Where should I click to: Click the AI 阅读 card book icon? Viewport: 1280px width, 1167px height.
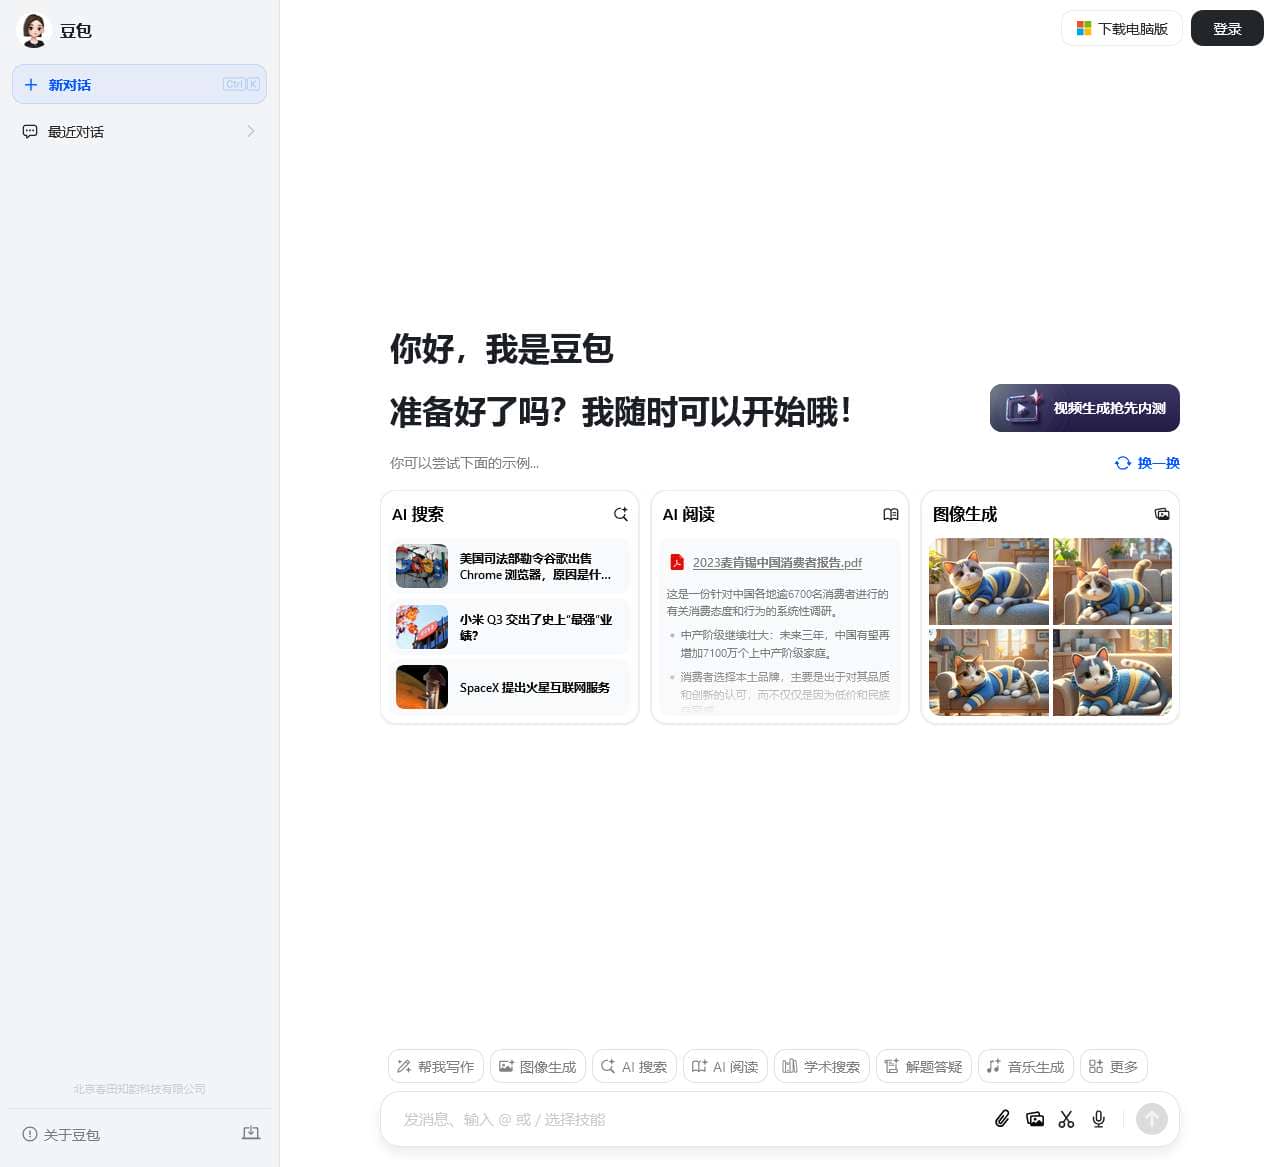[x=891, y=514]
